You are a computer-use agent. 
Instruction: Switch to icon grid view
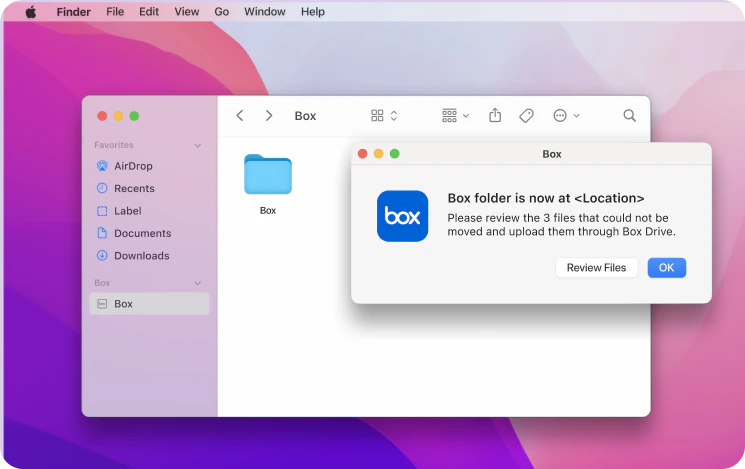coord(377,115)
